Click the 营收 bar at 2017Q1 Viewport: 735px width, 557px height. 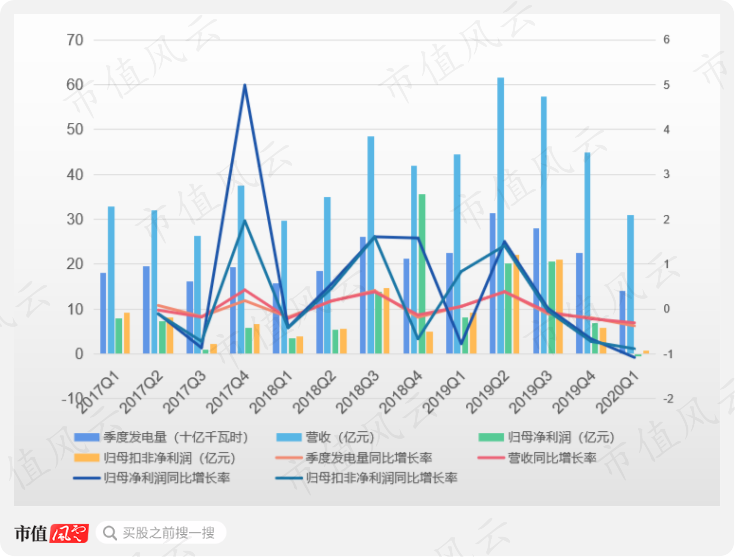point(111,280)
